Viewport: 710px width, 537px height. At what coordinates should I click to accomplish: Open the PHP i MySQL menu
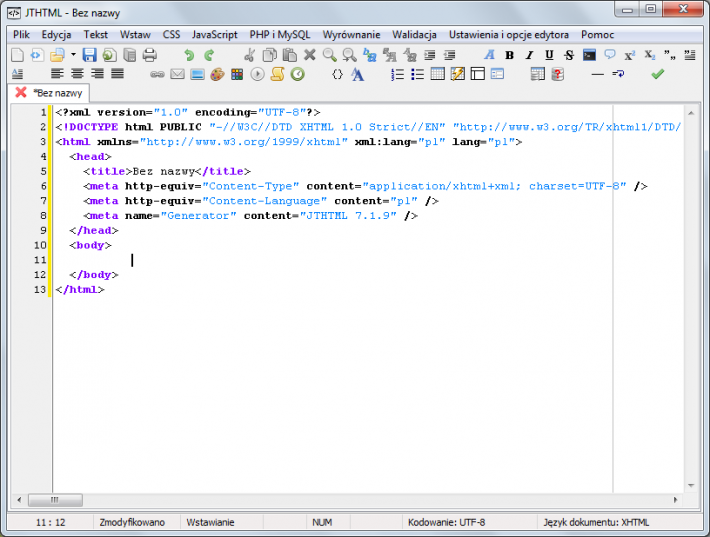pos(280,35)
